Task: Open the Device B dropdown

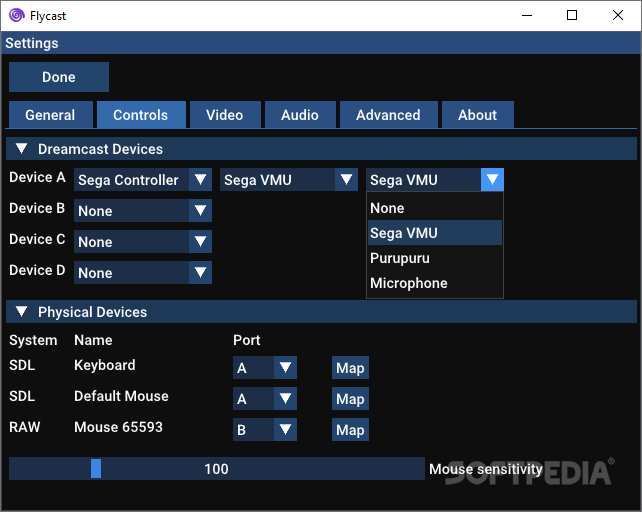Action: click(143, 211)
